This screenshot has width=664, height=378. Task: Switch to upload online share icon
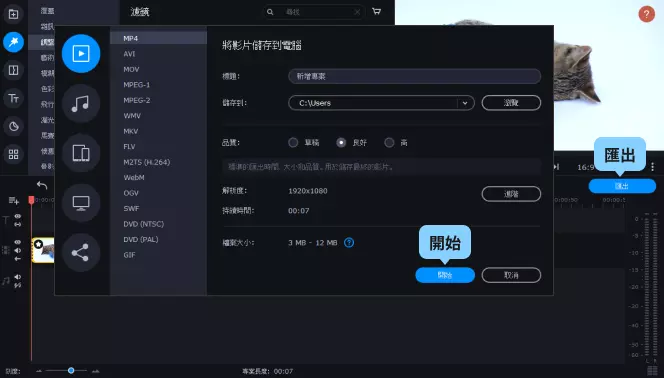pos(81,252)
